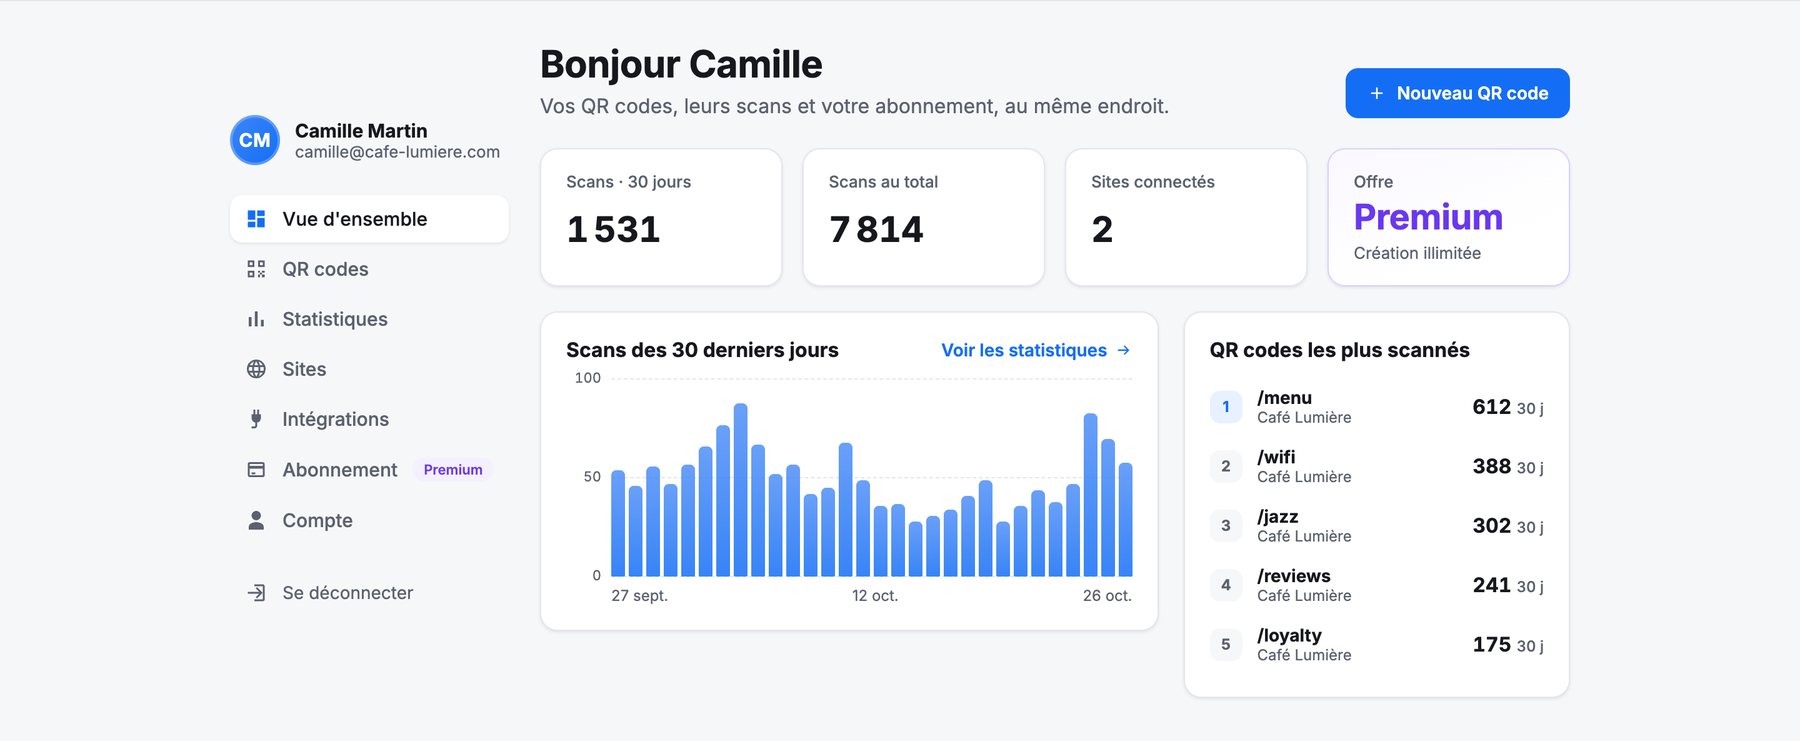Click the 27 sept. axis label
The height and width of the screenshot is (741, 1800).
[x=639, y=596]
